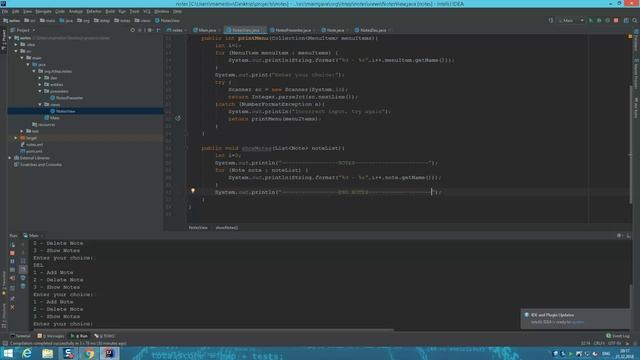Open the Run menu
Image resolution: width=640 pixels, height=360 pixels.
(x=122, y=11)
